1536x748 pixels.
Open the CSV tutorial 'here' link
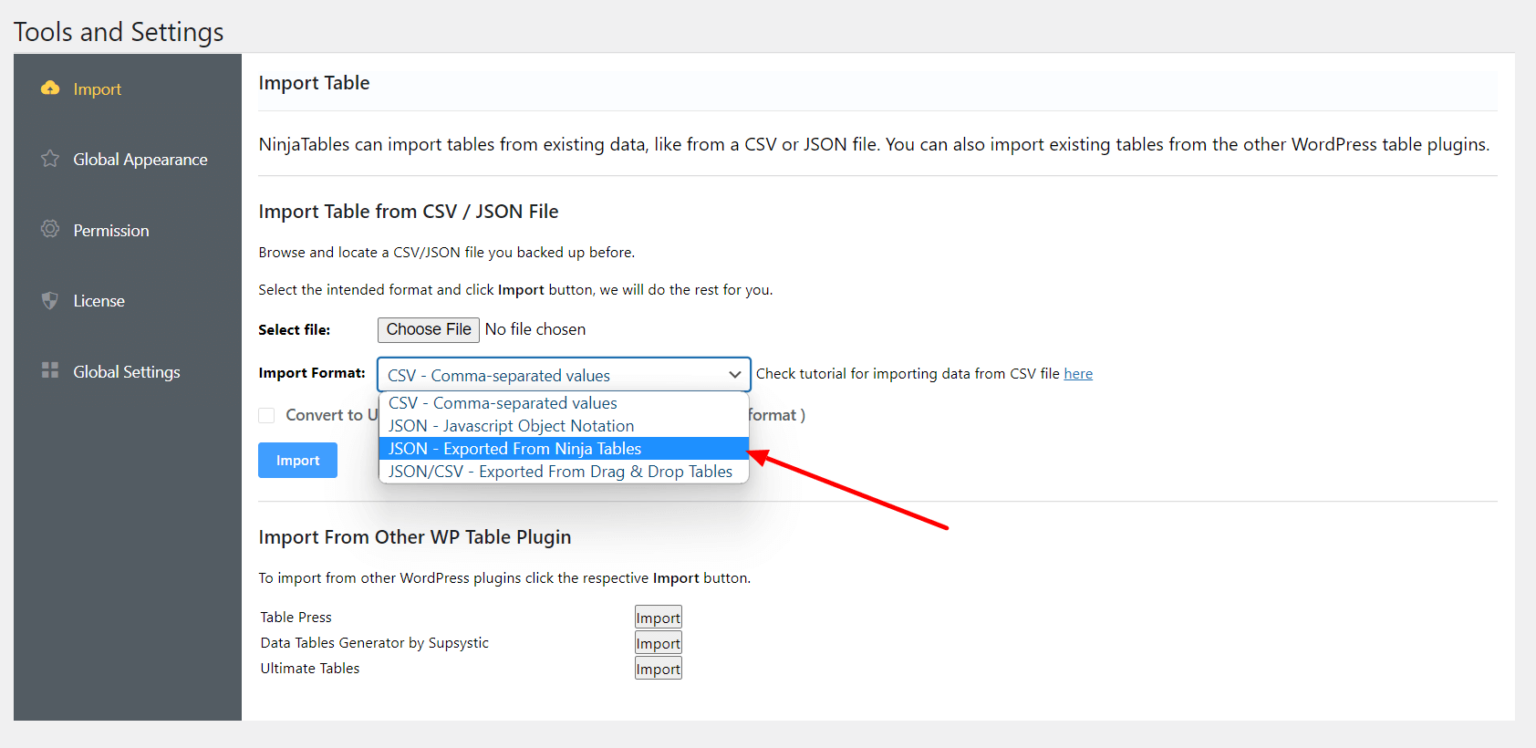tap(1078, 373)
